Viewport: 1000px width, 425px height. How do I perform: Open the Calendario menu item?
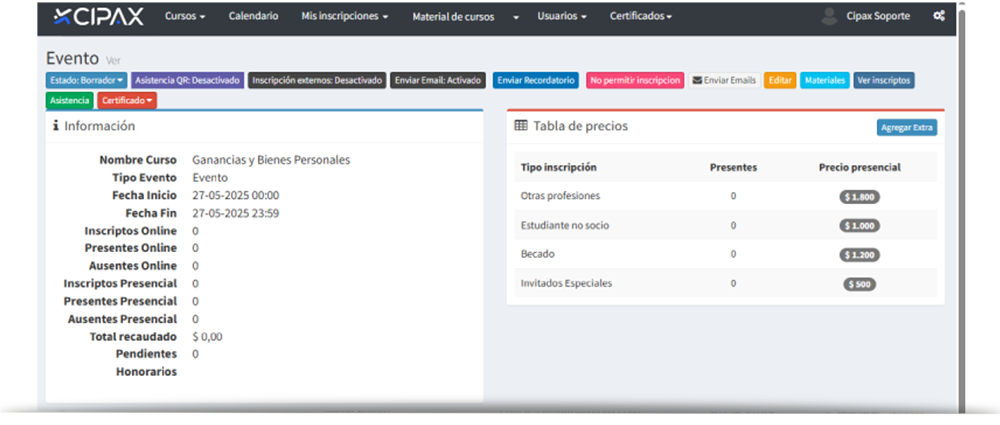click(253, 17)
